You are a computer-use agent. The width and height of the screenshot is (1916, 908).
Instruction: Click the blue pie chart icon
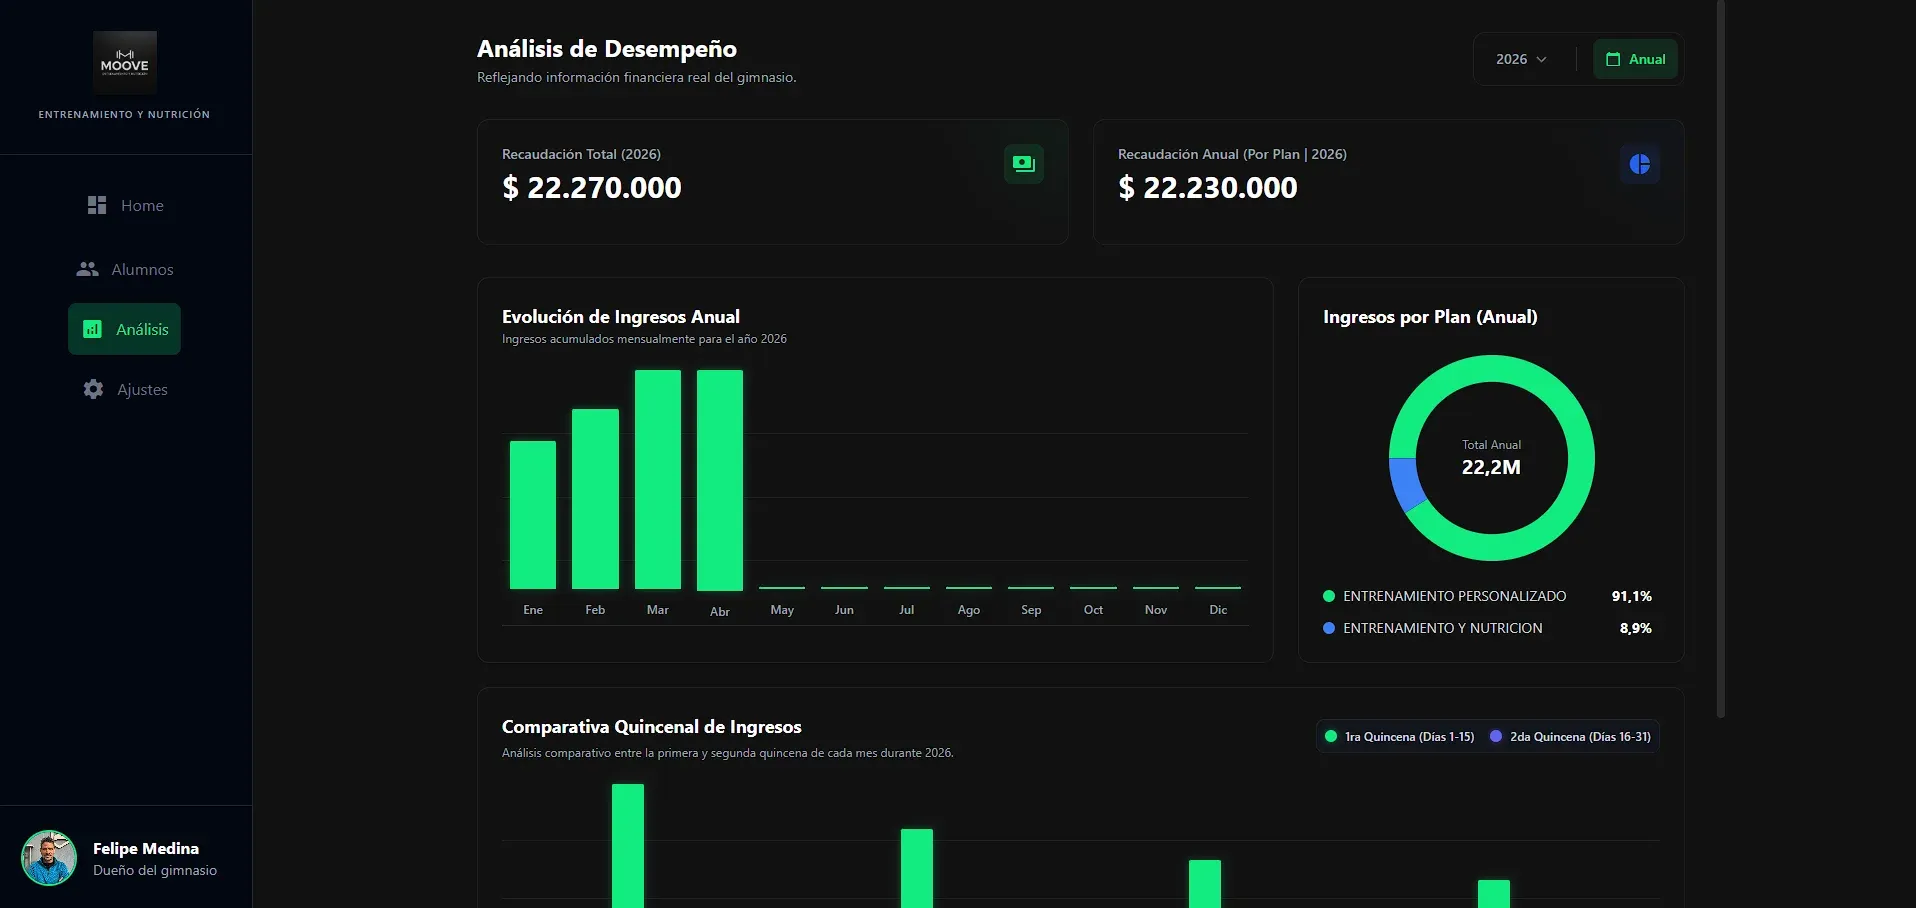coord(1640,164)
